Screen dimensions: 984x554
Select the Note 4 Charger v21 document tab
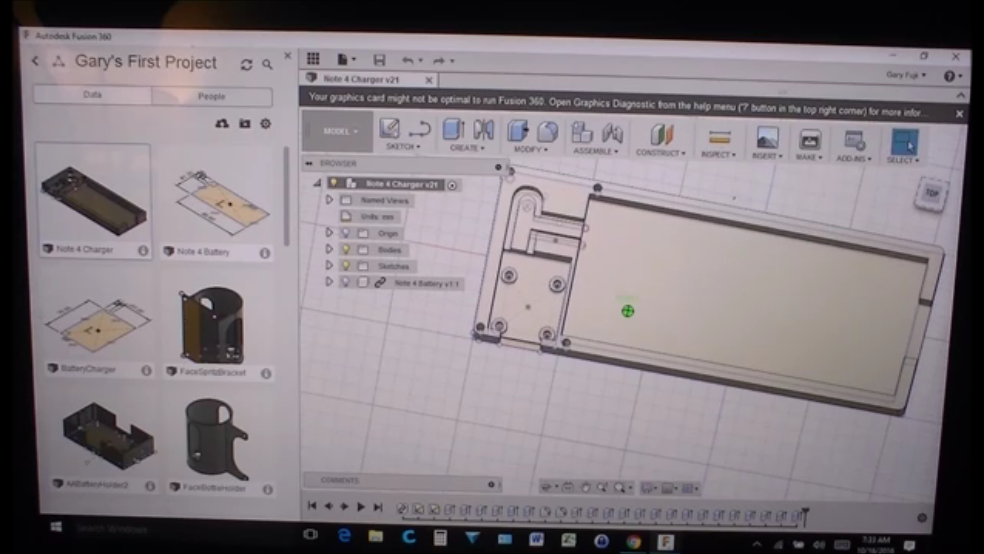361,79
